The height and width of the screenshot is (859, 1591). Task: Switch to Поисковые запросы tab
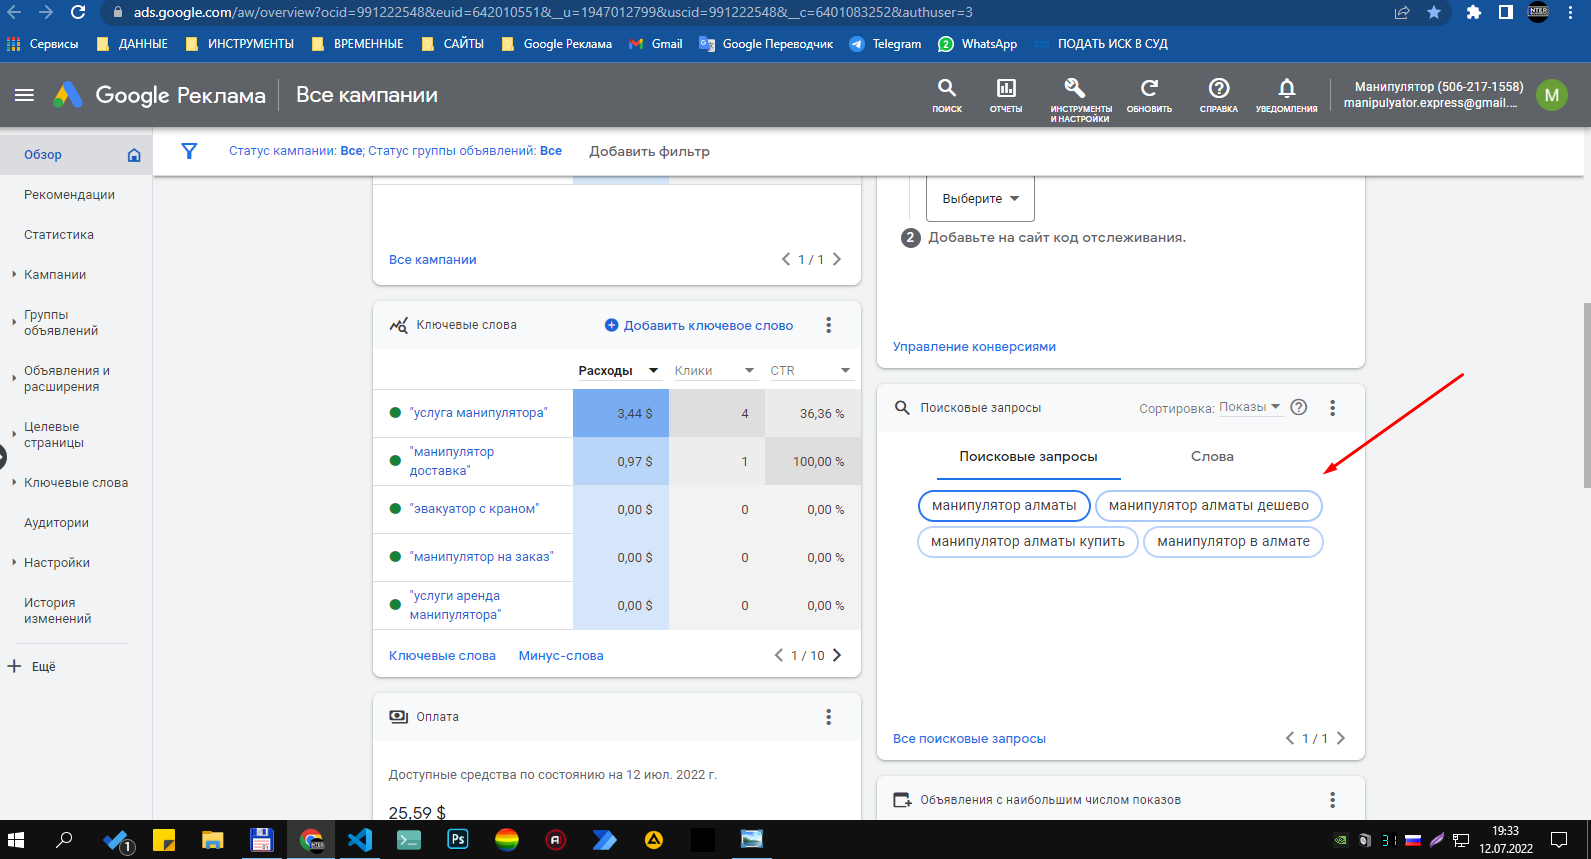tap(1028, 457)
